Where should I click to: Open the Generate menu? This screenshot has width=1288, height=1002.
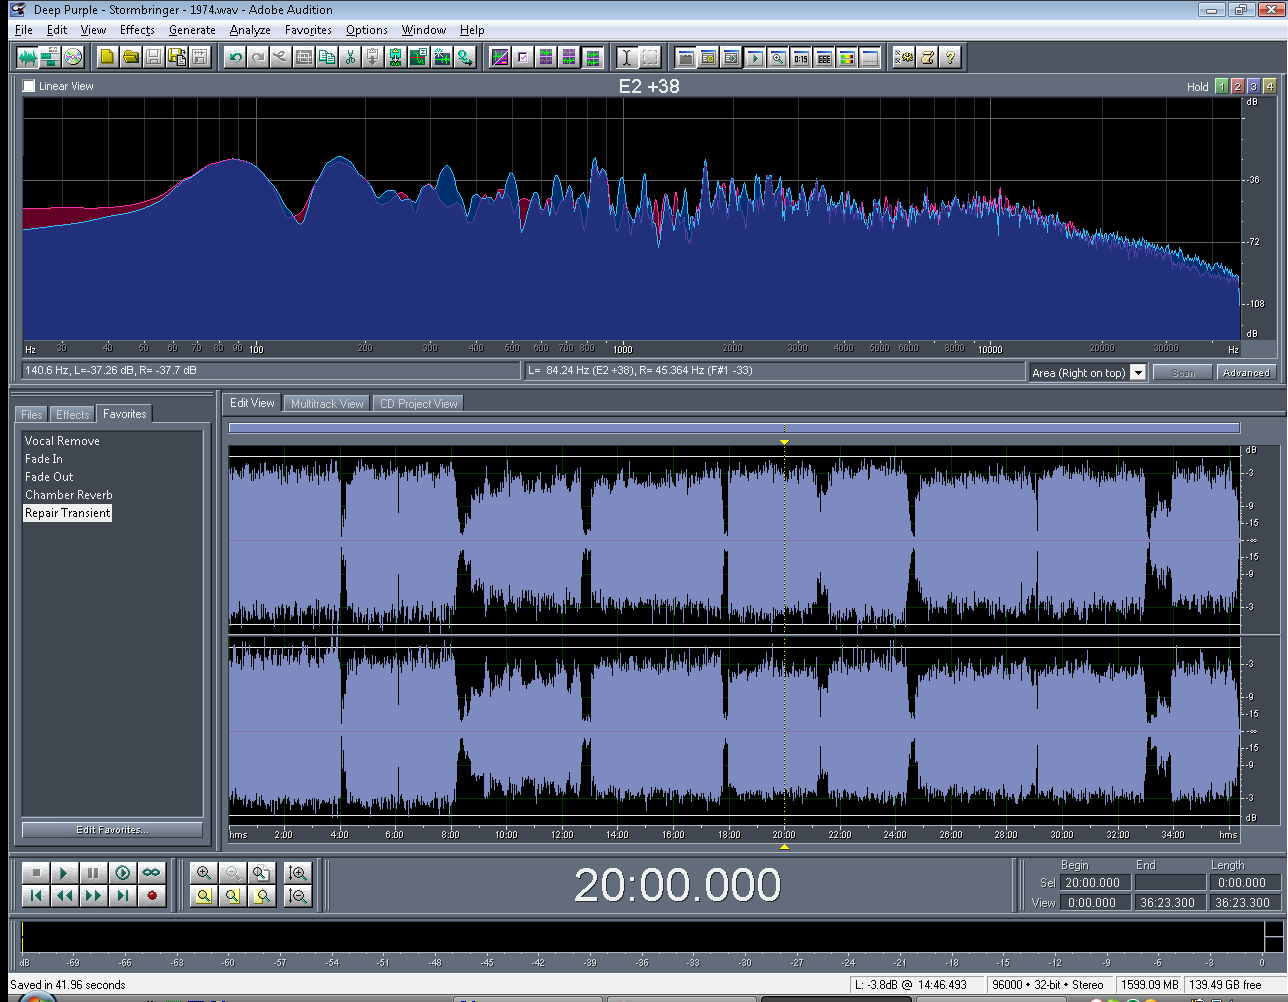coord(192,30)
